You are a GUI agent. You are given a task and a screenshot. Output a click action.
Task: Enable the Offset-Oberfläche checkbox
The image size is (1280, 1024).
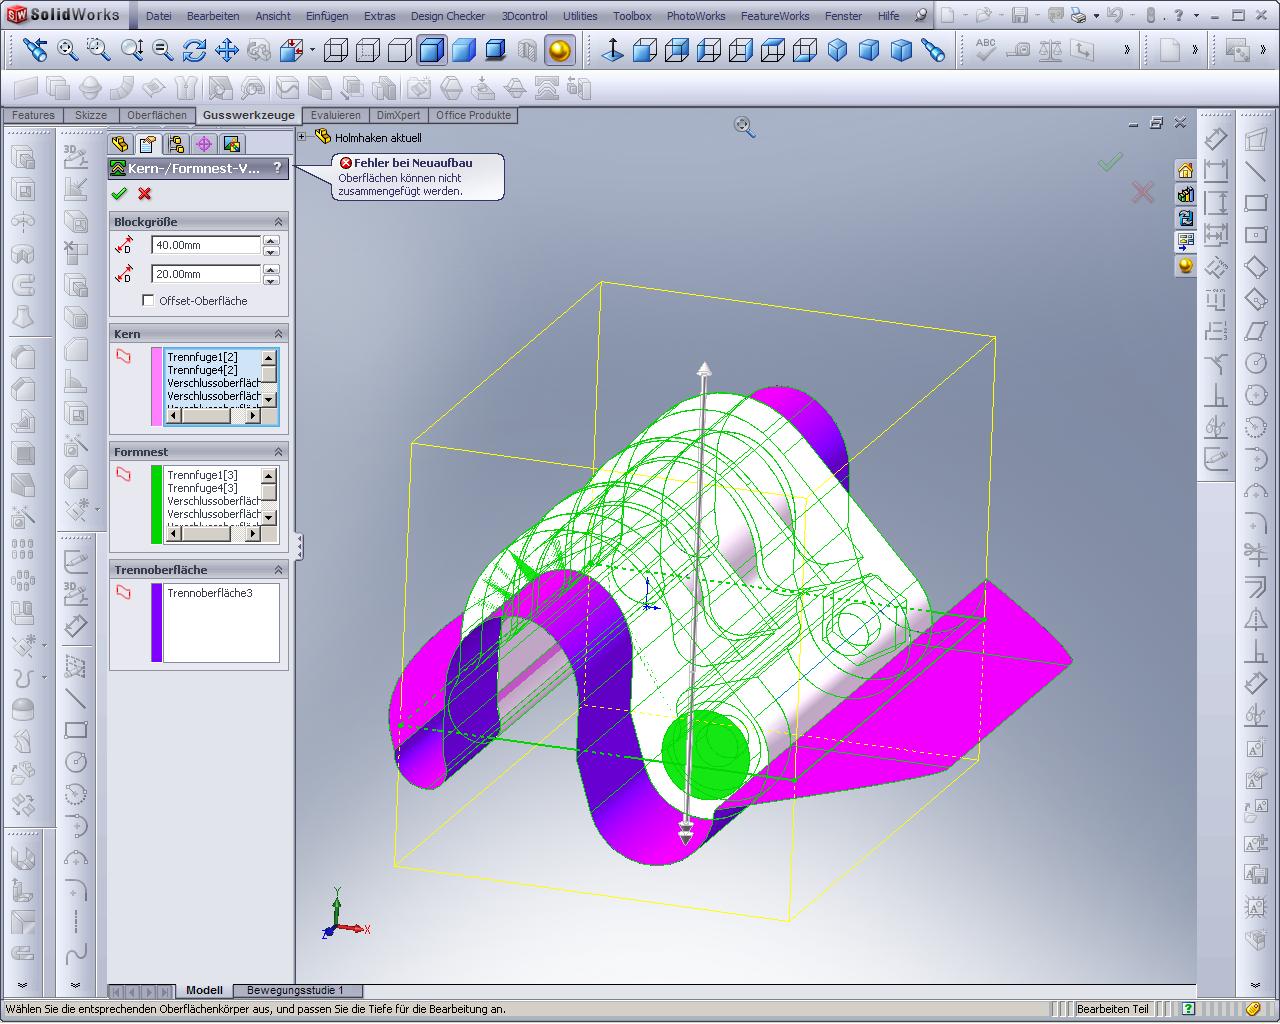pyautogui.click(x=149, y=301)
